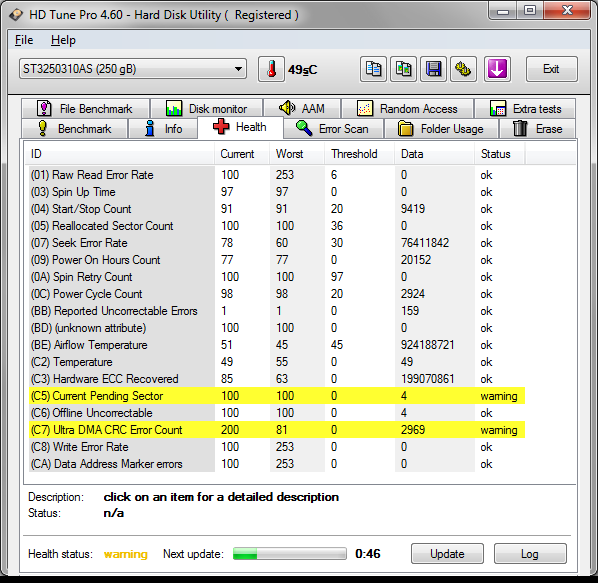Click the purple down arrow icon
Image resolution: width=598 pixels, height=583 pixels.
497,69
